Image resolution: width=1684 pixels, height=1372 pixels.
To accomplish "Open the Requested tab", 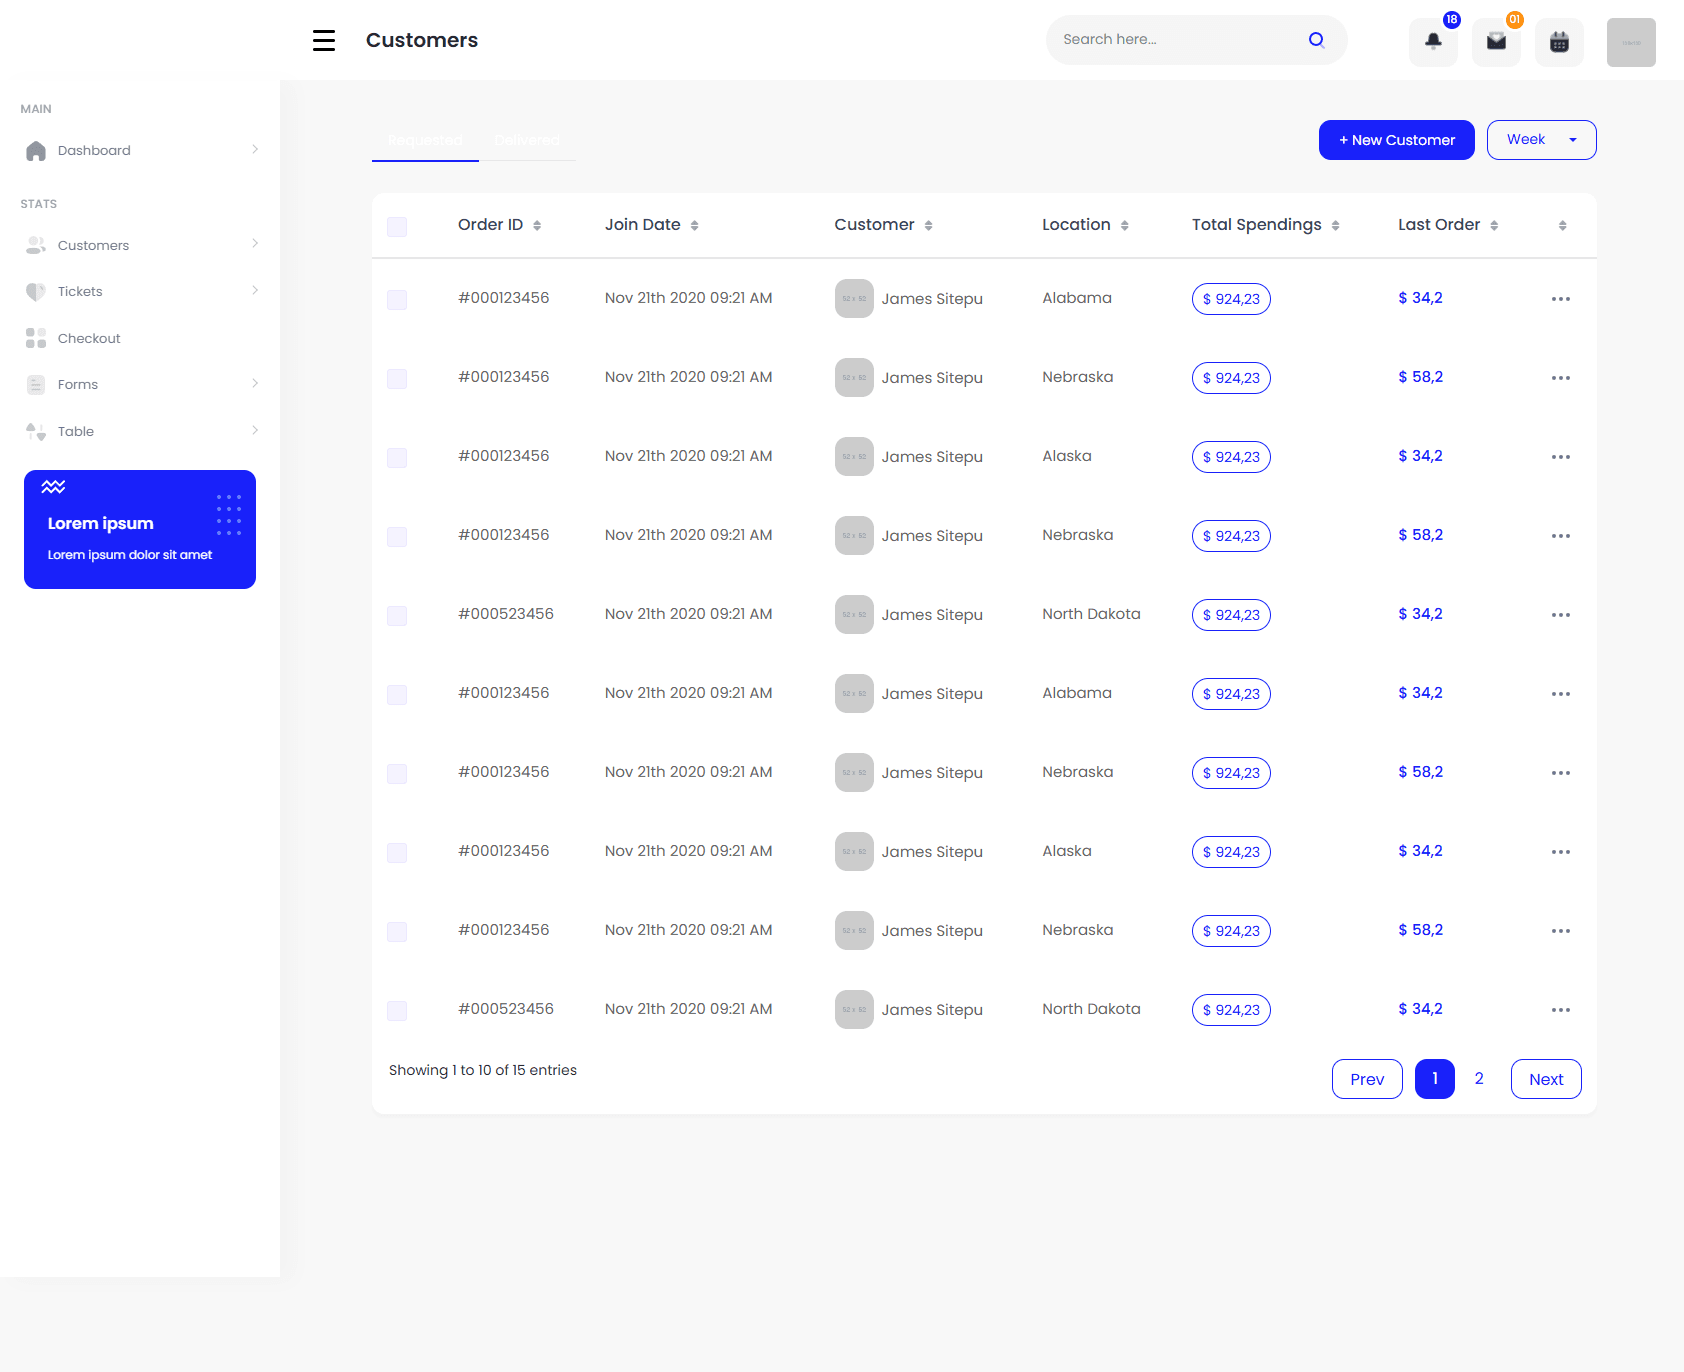I will [x=424, y=140].
